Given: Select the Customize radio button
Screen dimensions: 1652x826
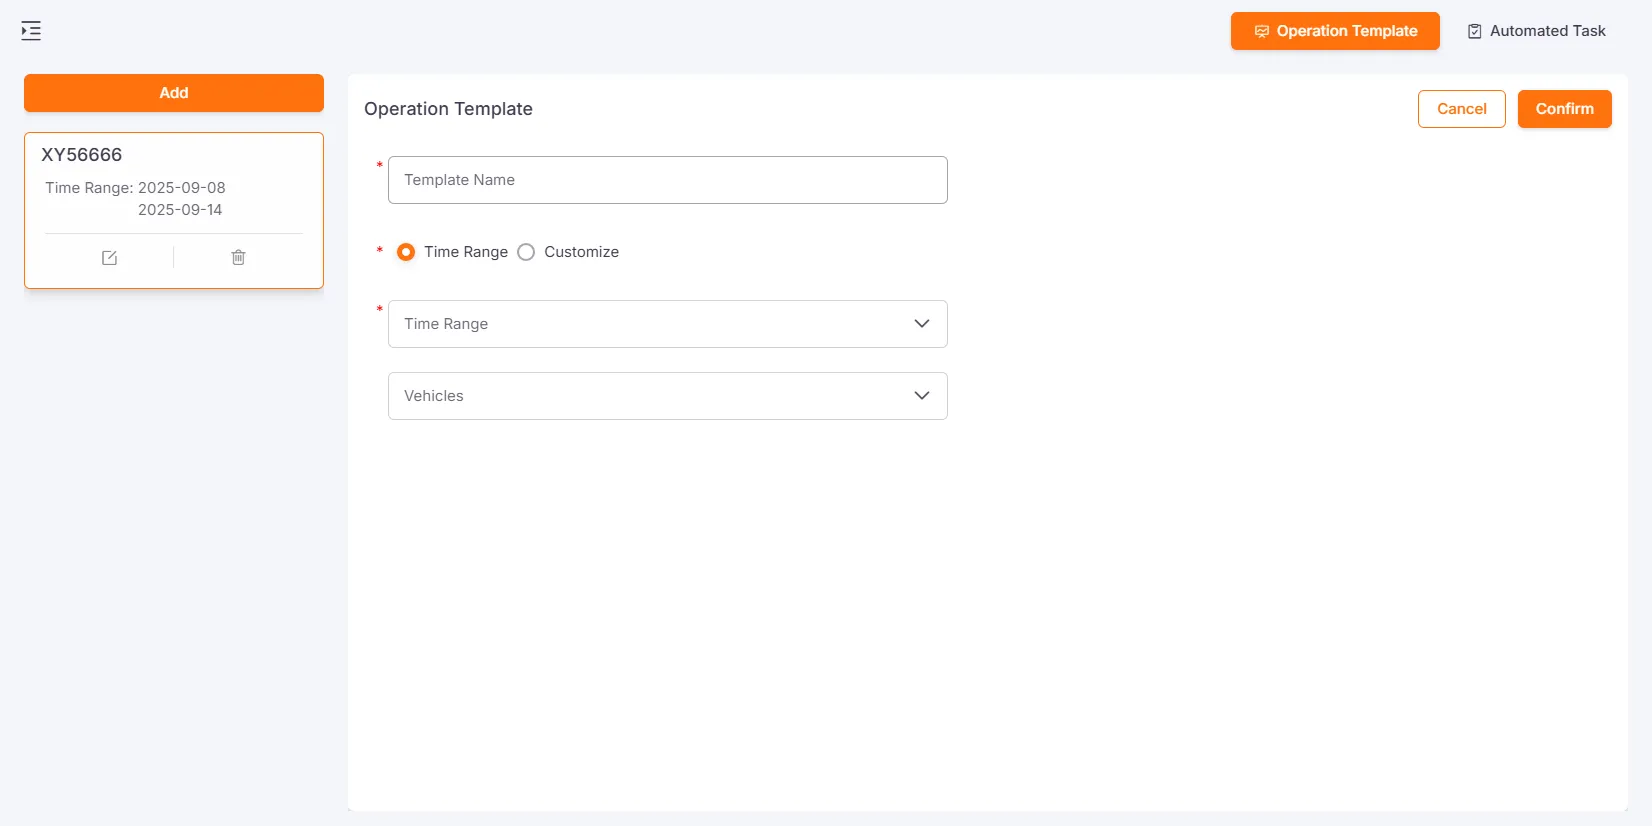Looking at the screenshot, I should 526,252.
